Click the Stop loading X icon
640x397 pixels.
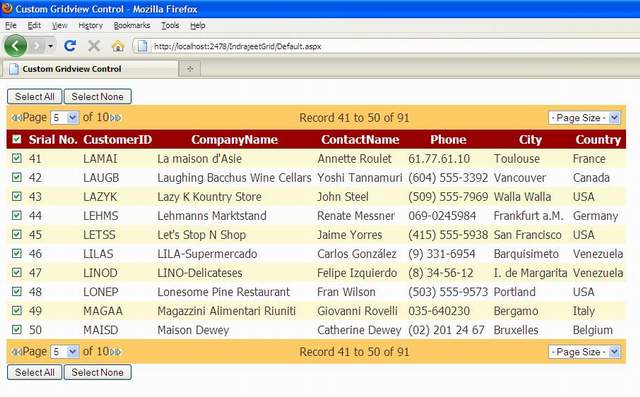click(x=94, y=46)
